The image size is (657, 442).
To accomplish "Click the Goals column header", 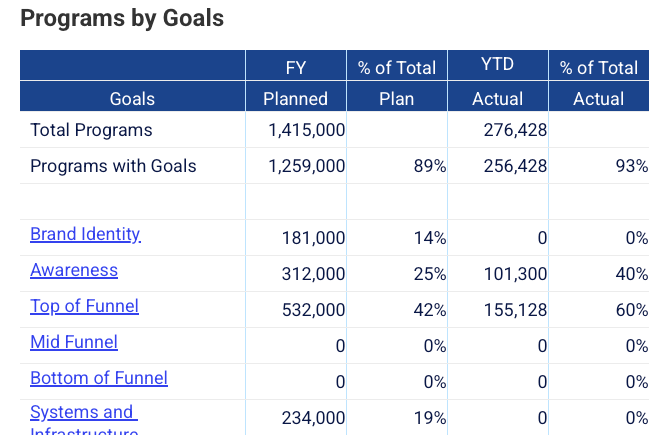I will click(132, 98).
